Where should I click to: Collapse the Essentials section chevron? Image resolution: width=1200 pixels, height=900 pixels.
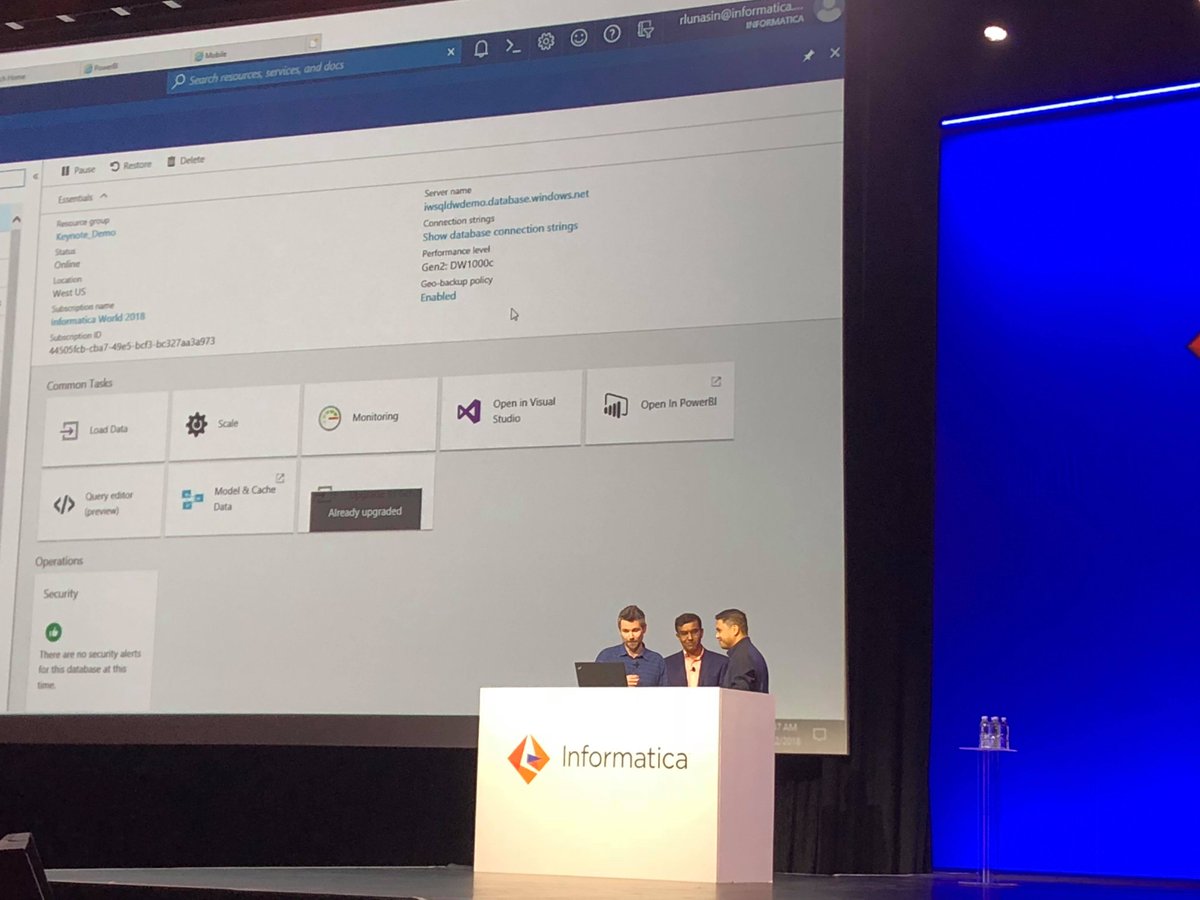pos(103,197)
